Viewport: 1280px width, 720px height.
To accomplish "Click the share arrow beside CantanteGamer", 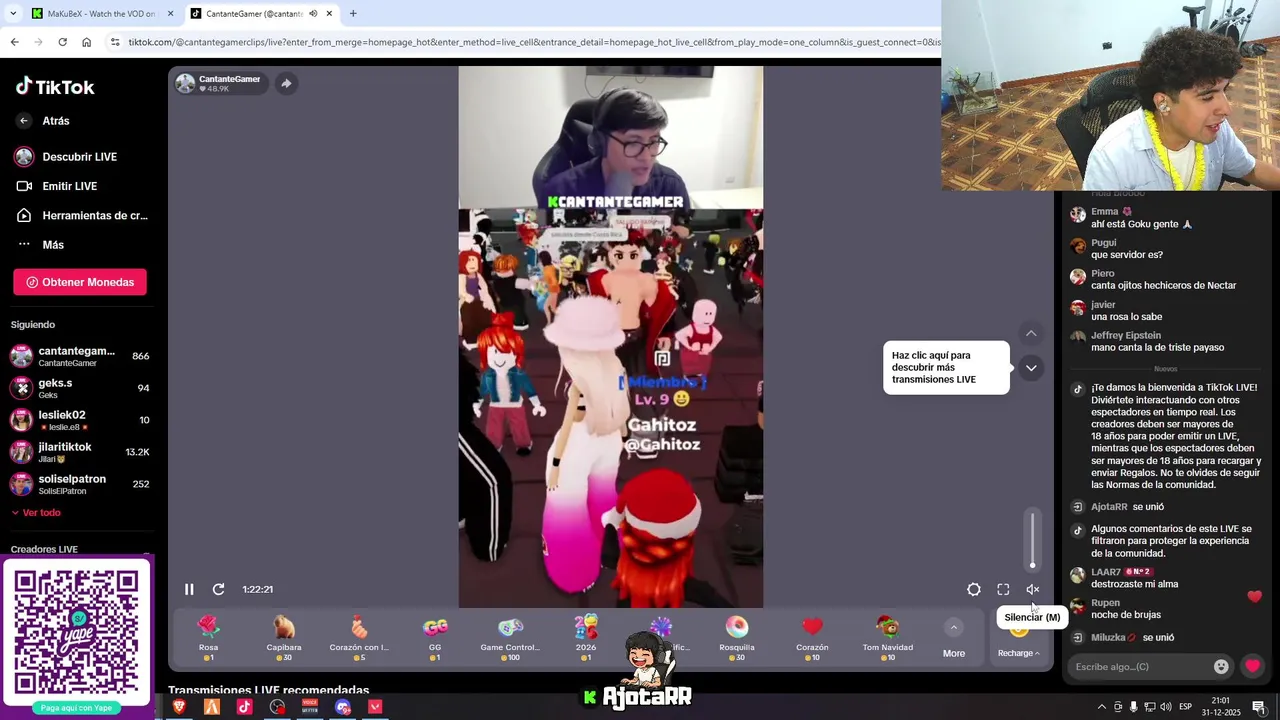I will pyautogui.click(x=286, y=83).
